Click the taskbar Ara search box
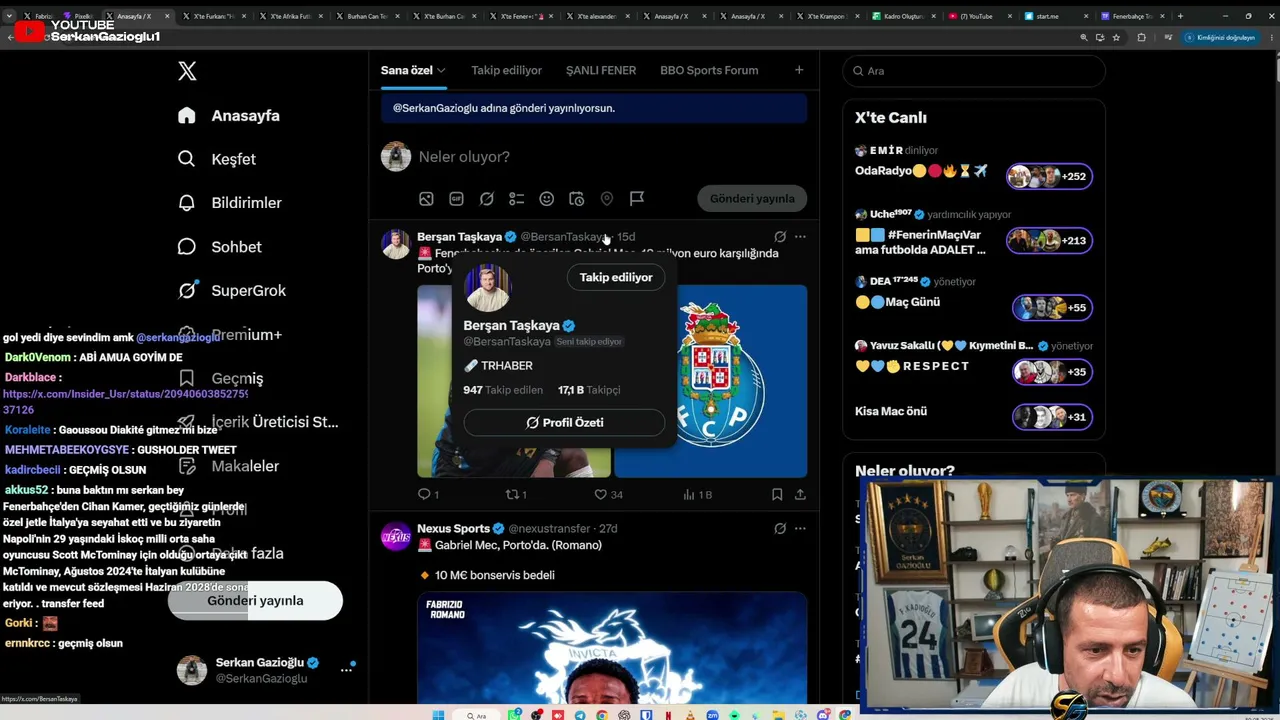The height and width of the screenshot is (720, 1280). coord(476,715)
